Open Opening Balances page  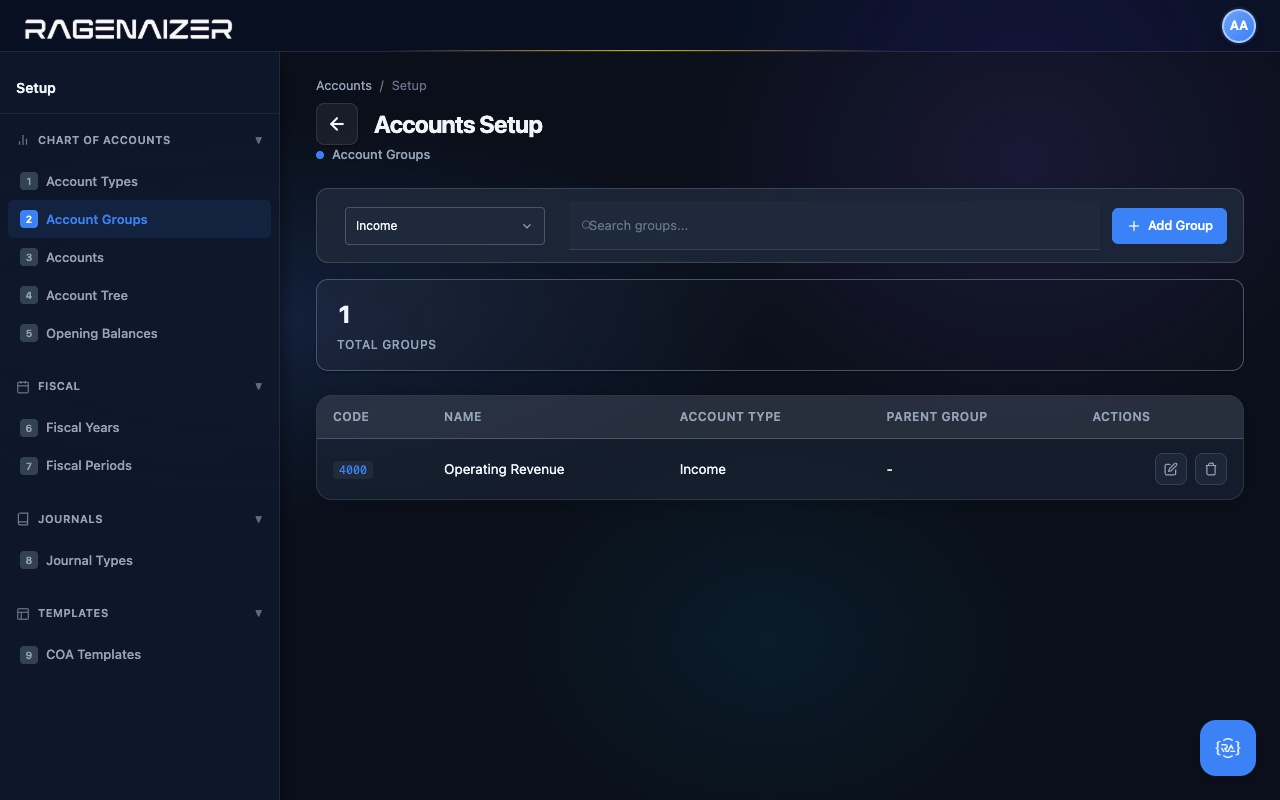tap(139, 333)
